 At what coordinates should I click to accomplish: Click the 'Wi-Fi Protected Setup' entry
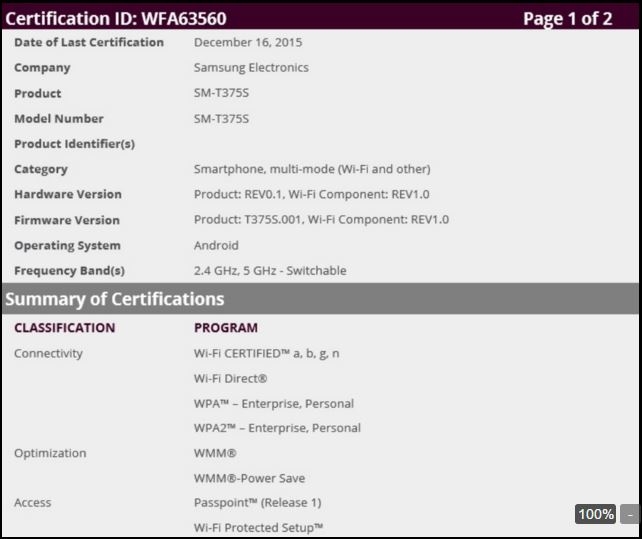(x=258, y=528)
